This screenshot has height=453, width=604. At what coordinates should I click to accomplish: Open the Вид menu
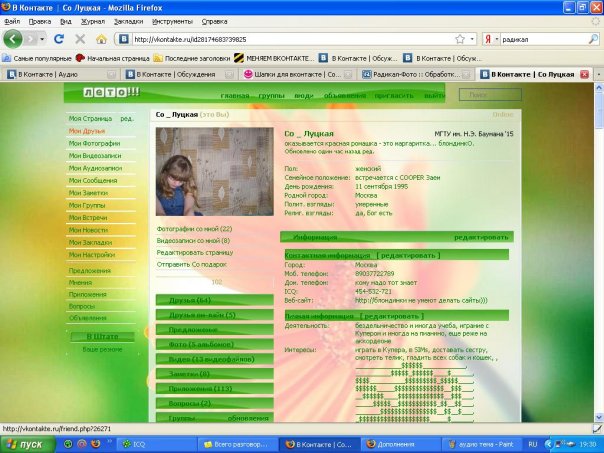tap(66, 22)
